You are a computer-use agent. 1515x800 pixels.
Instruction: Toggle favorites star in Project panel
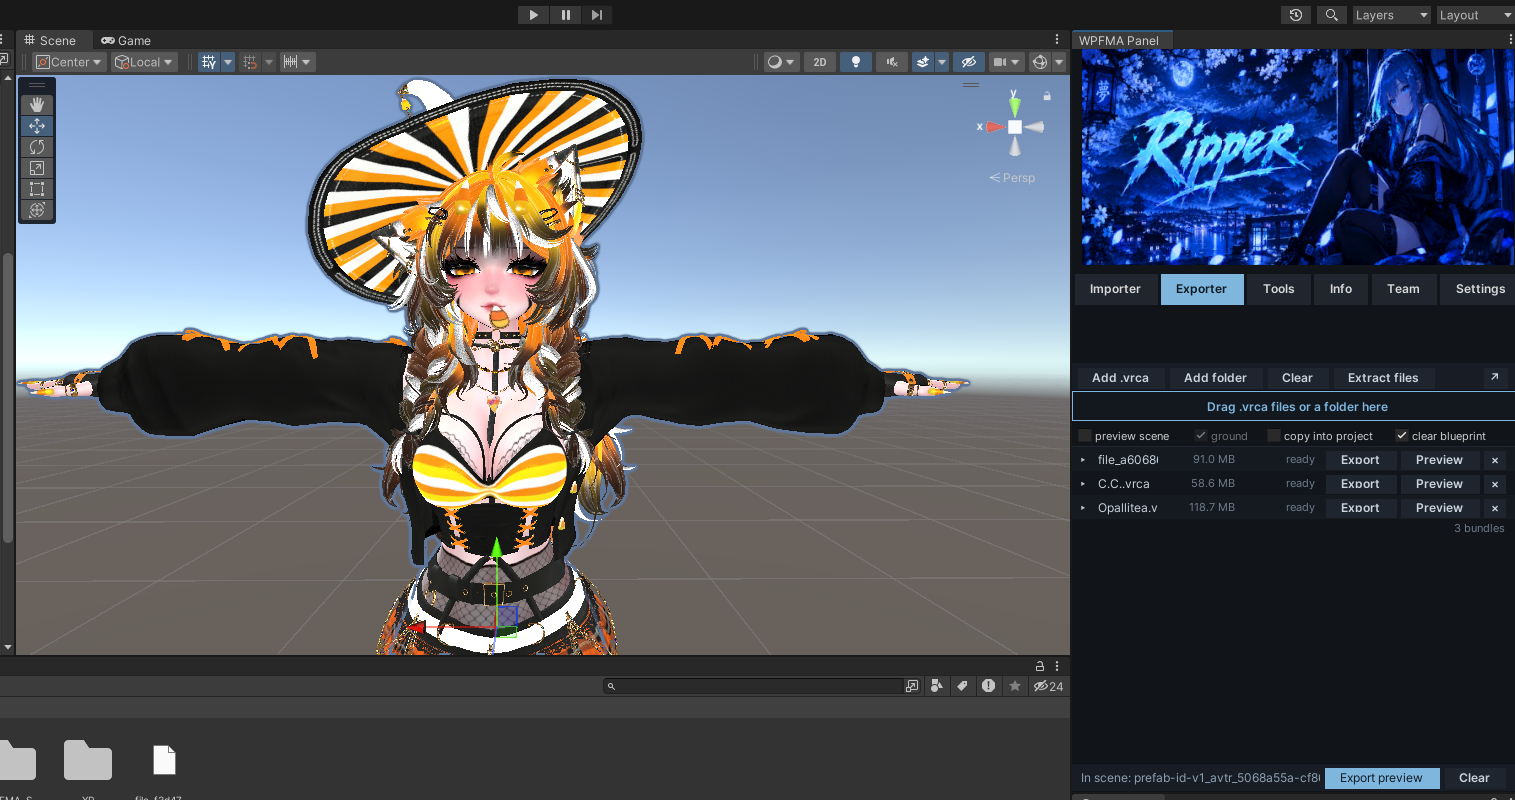[1015, 686]
